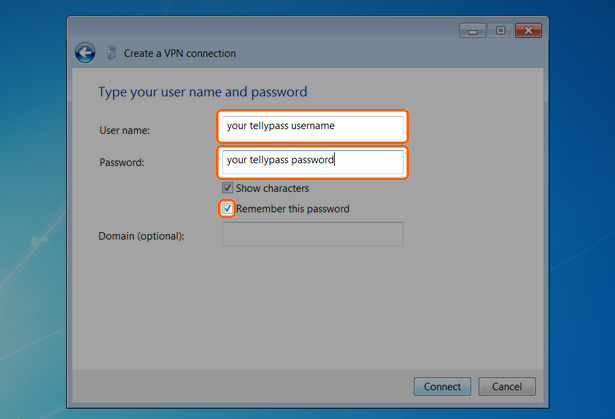The image size is (615, 419).
Task: Click the 'User name:' label
Action: [124, 130]
